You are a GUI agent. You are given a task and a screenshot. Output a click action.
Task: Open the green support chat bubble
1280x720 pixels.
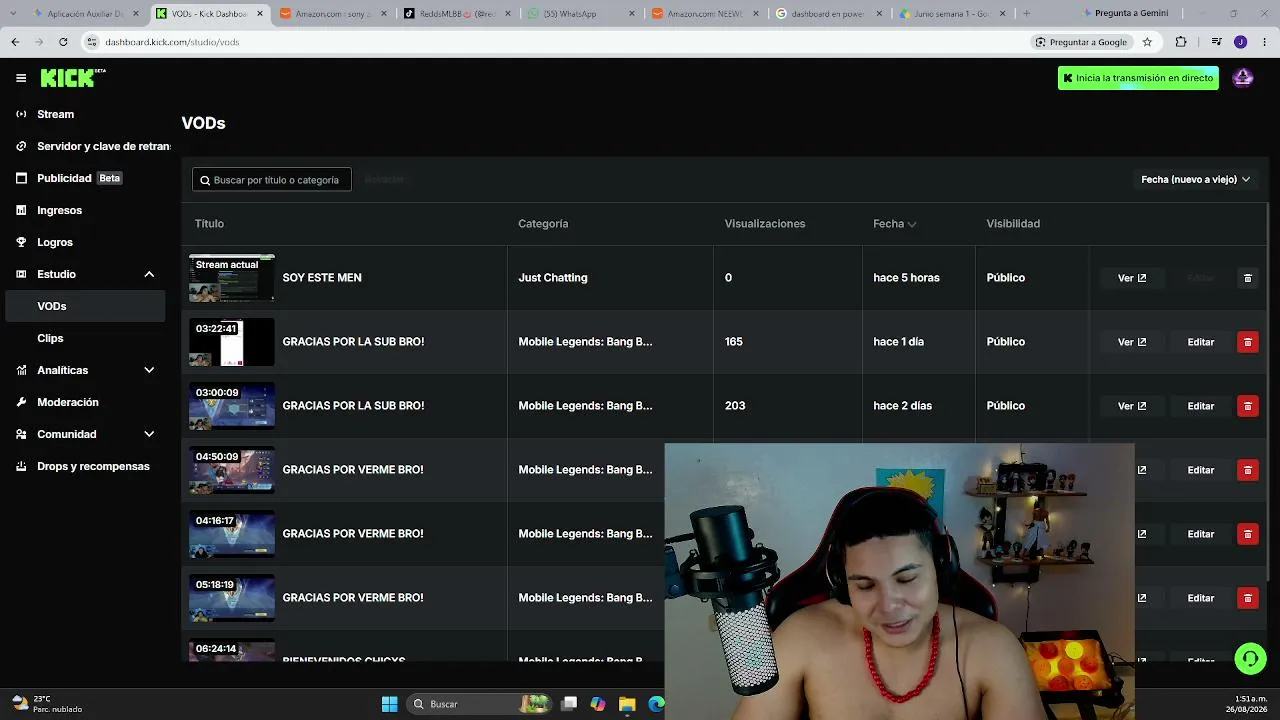tap(1250, 658)
